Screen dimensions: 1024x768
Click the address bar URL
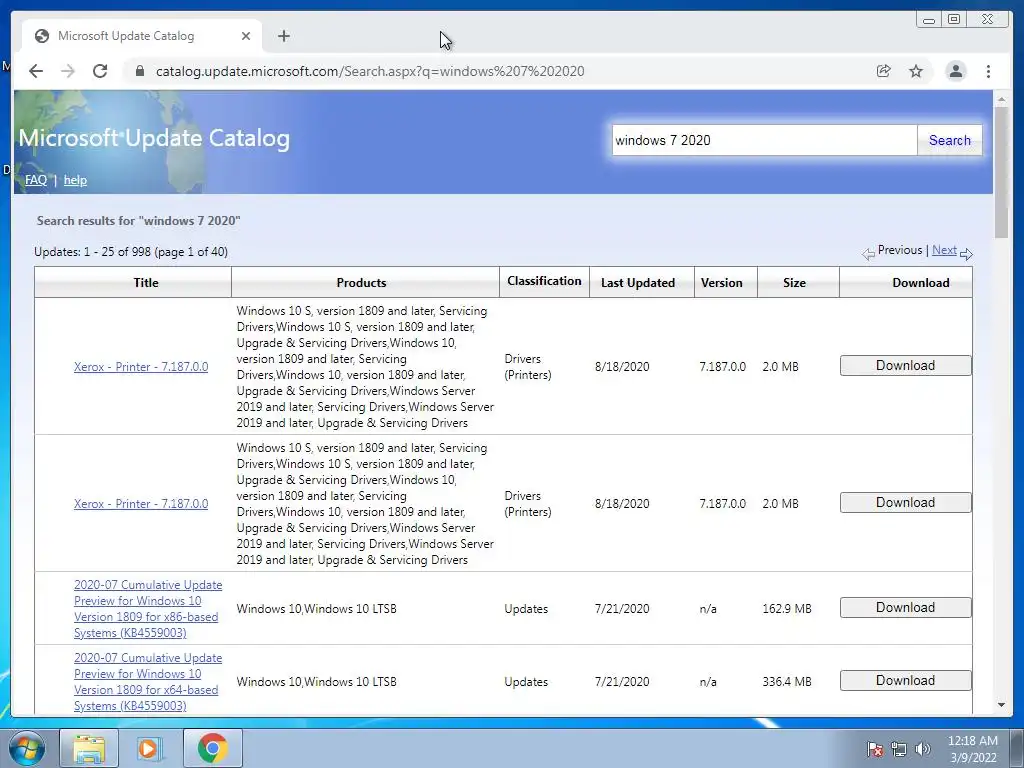(x=370, y=71)
